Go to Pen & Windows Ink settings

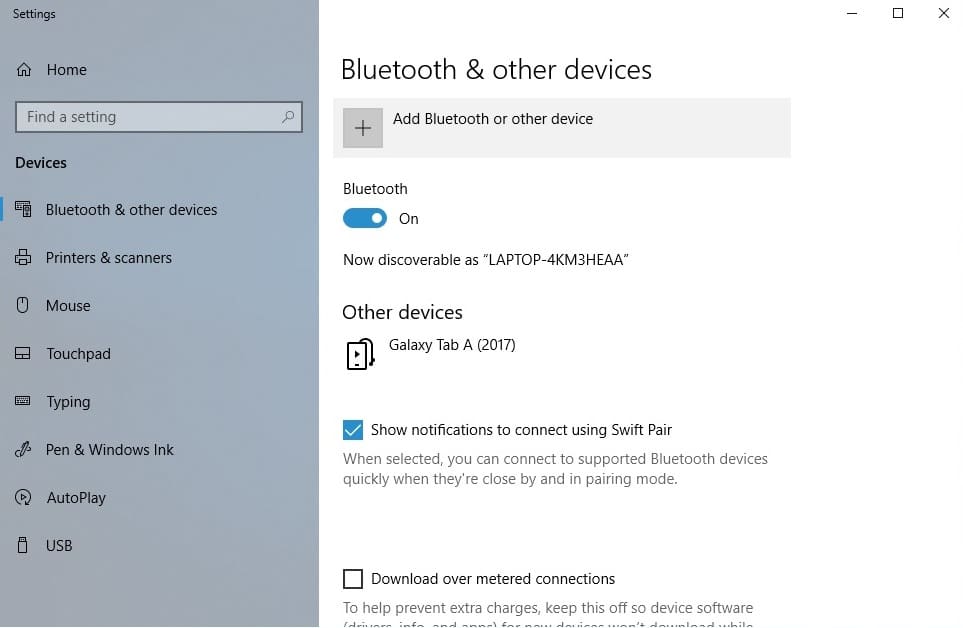110,450
